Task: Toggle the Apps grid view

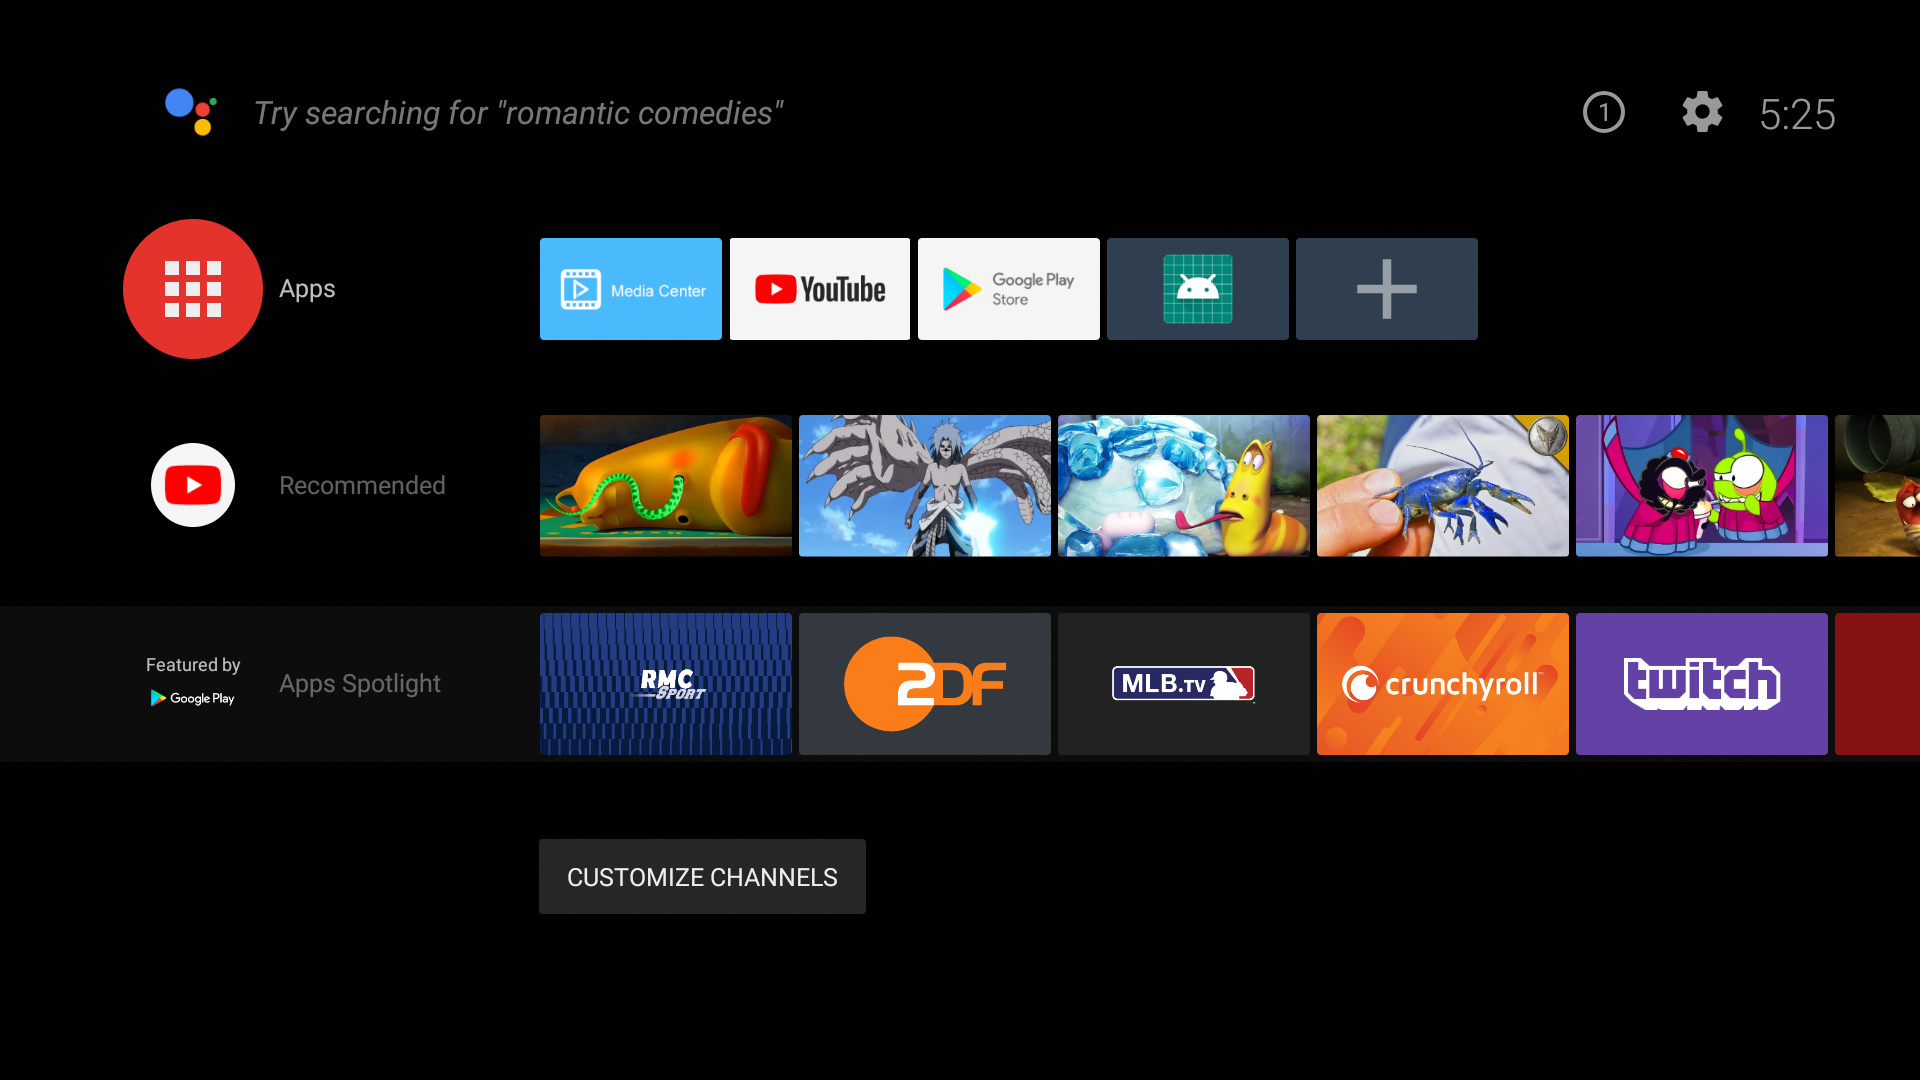Action: (193, 287)
